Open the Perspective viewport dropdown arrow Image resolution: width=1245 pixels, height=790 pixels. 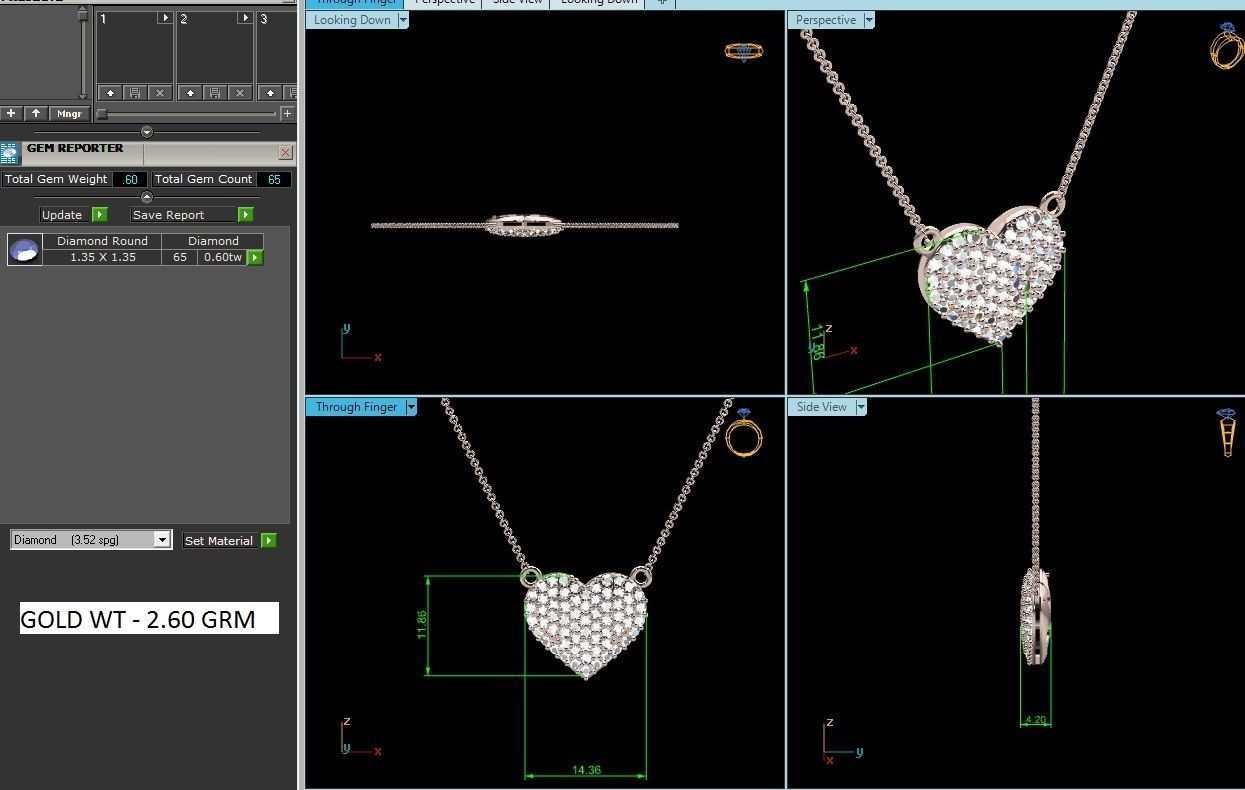[x=869, y=20]
